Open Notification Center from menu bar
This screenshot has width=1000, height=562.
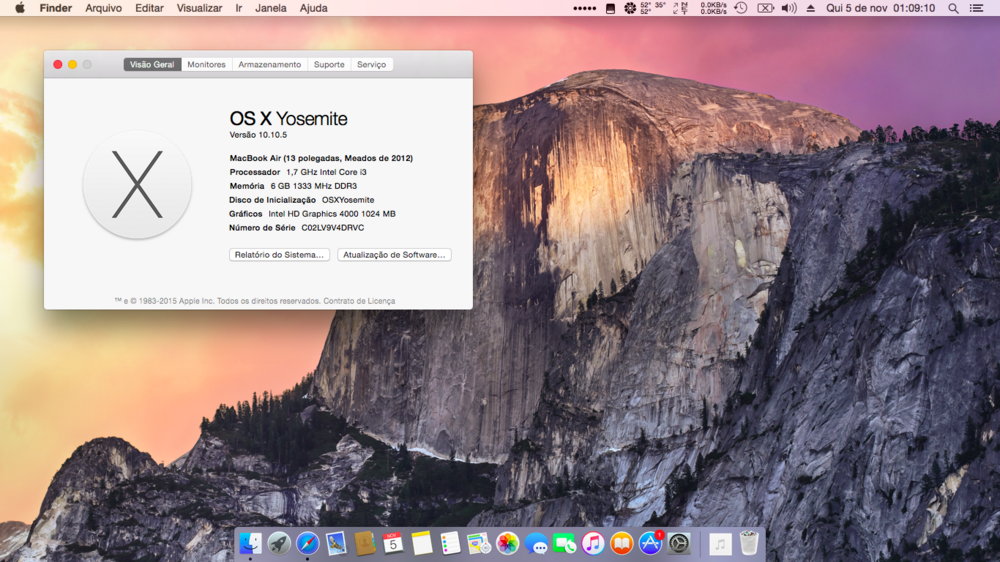pyautogui.click(x=977, y=8)
